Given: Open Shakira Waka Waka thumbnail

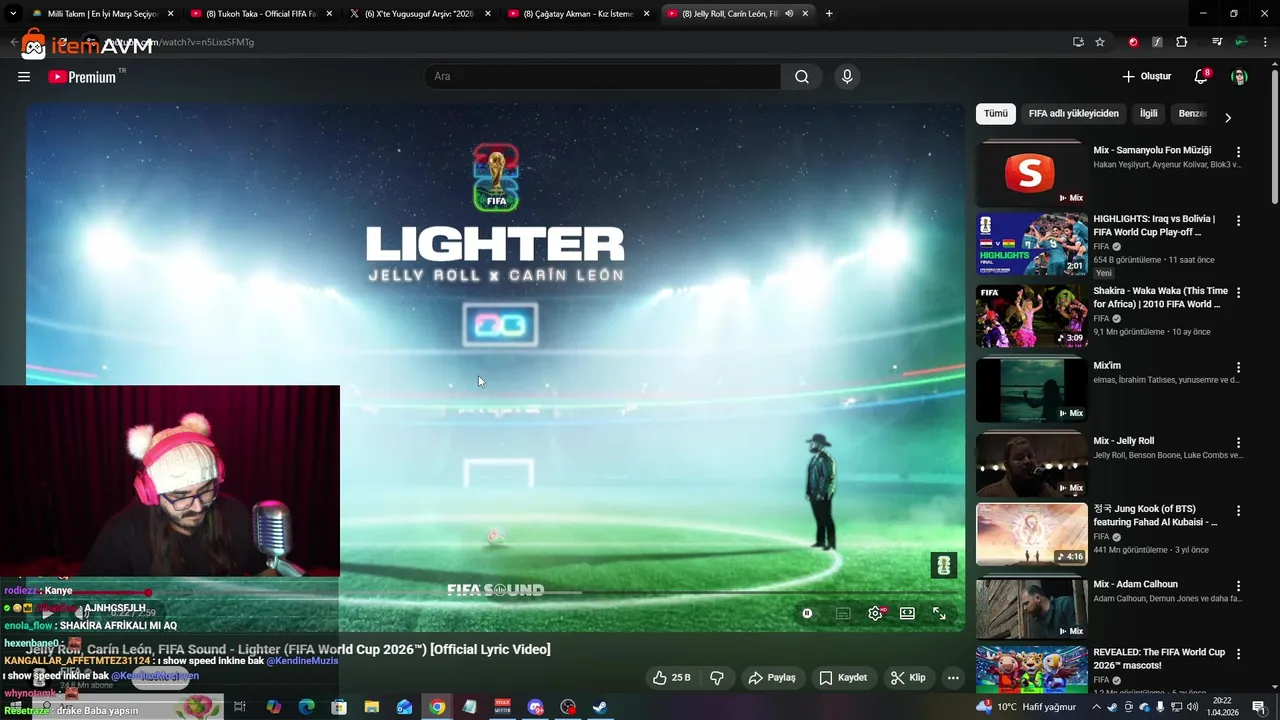Looking at the screenshot, I should point(1031,316).
